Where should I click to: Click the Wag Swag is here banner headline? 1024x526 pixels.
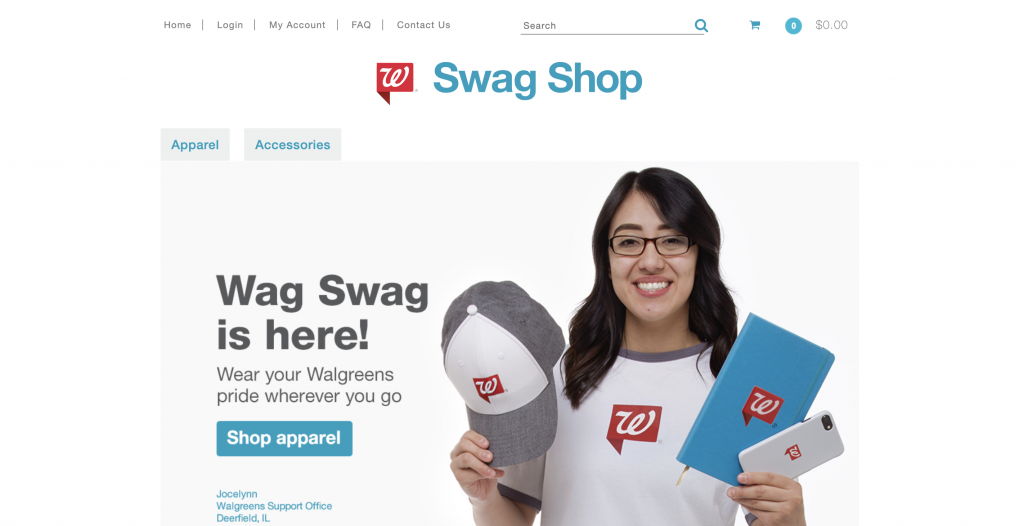[323, 312]
